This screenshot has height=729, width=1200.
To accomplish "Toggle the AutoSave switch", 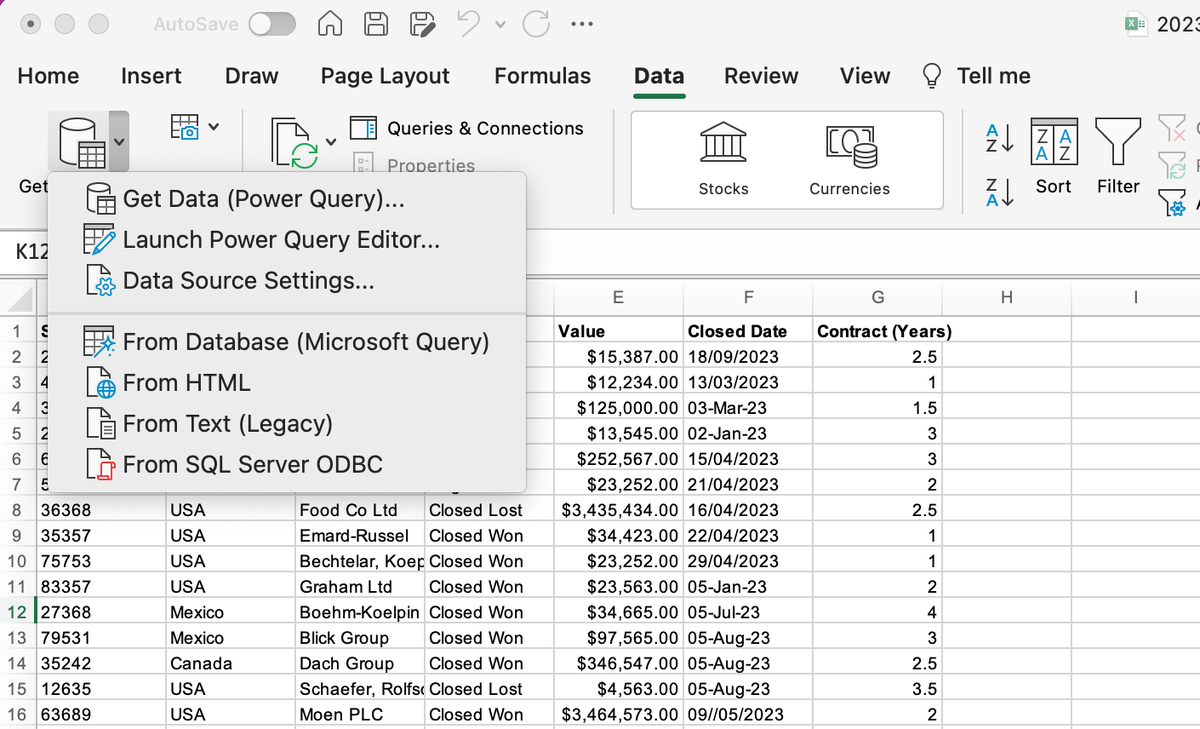I will [x=272, y=24].
